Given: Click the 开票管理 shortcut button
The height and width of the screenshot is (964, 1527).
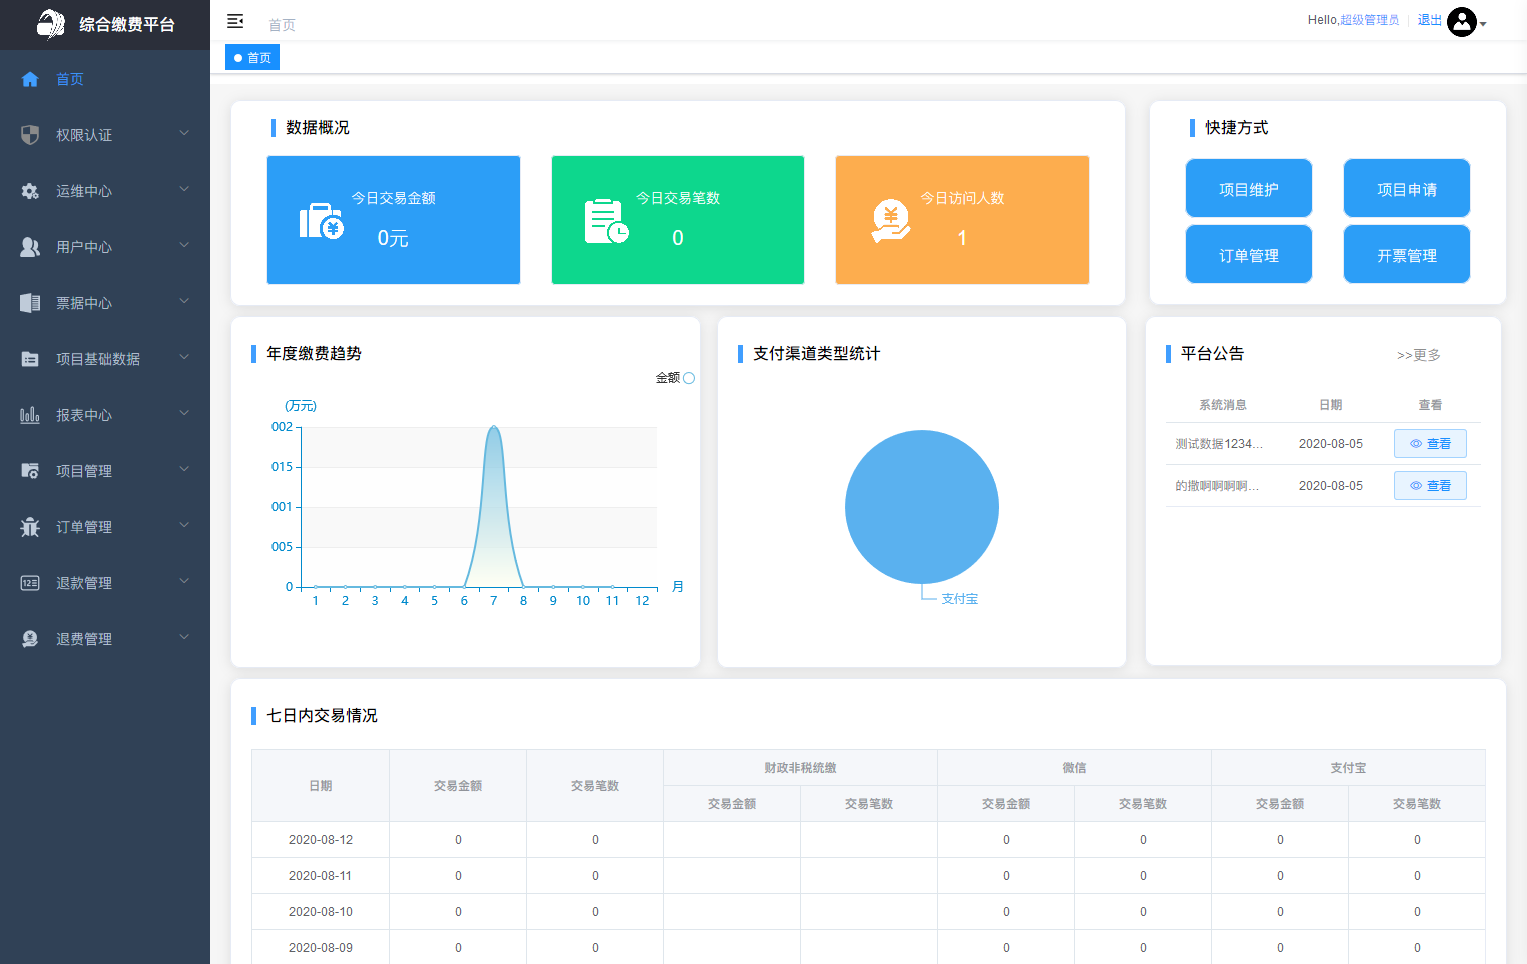Looking at the screenshot, I should coord(1407,255).
